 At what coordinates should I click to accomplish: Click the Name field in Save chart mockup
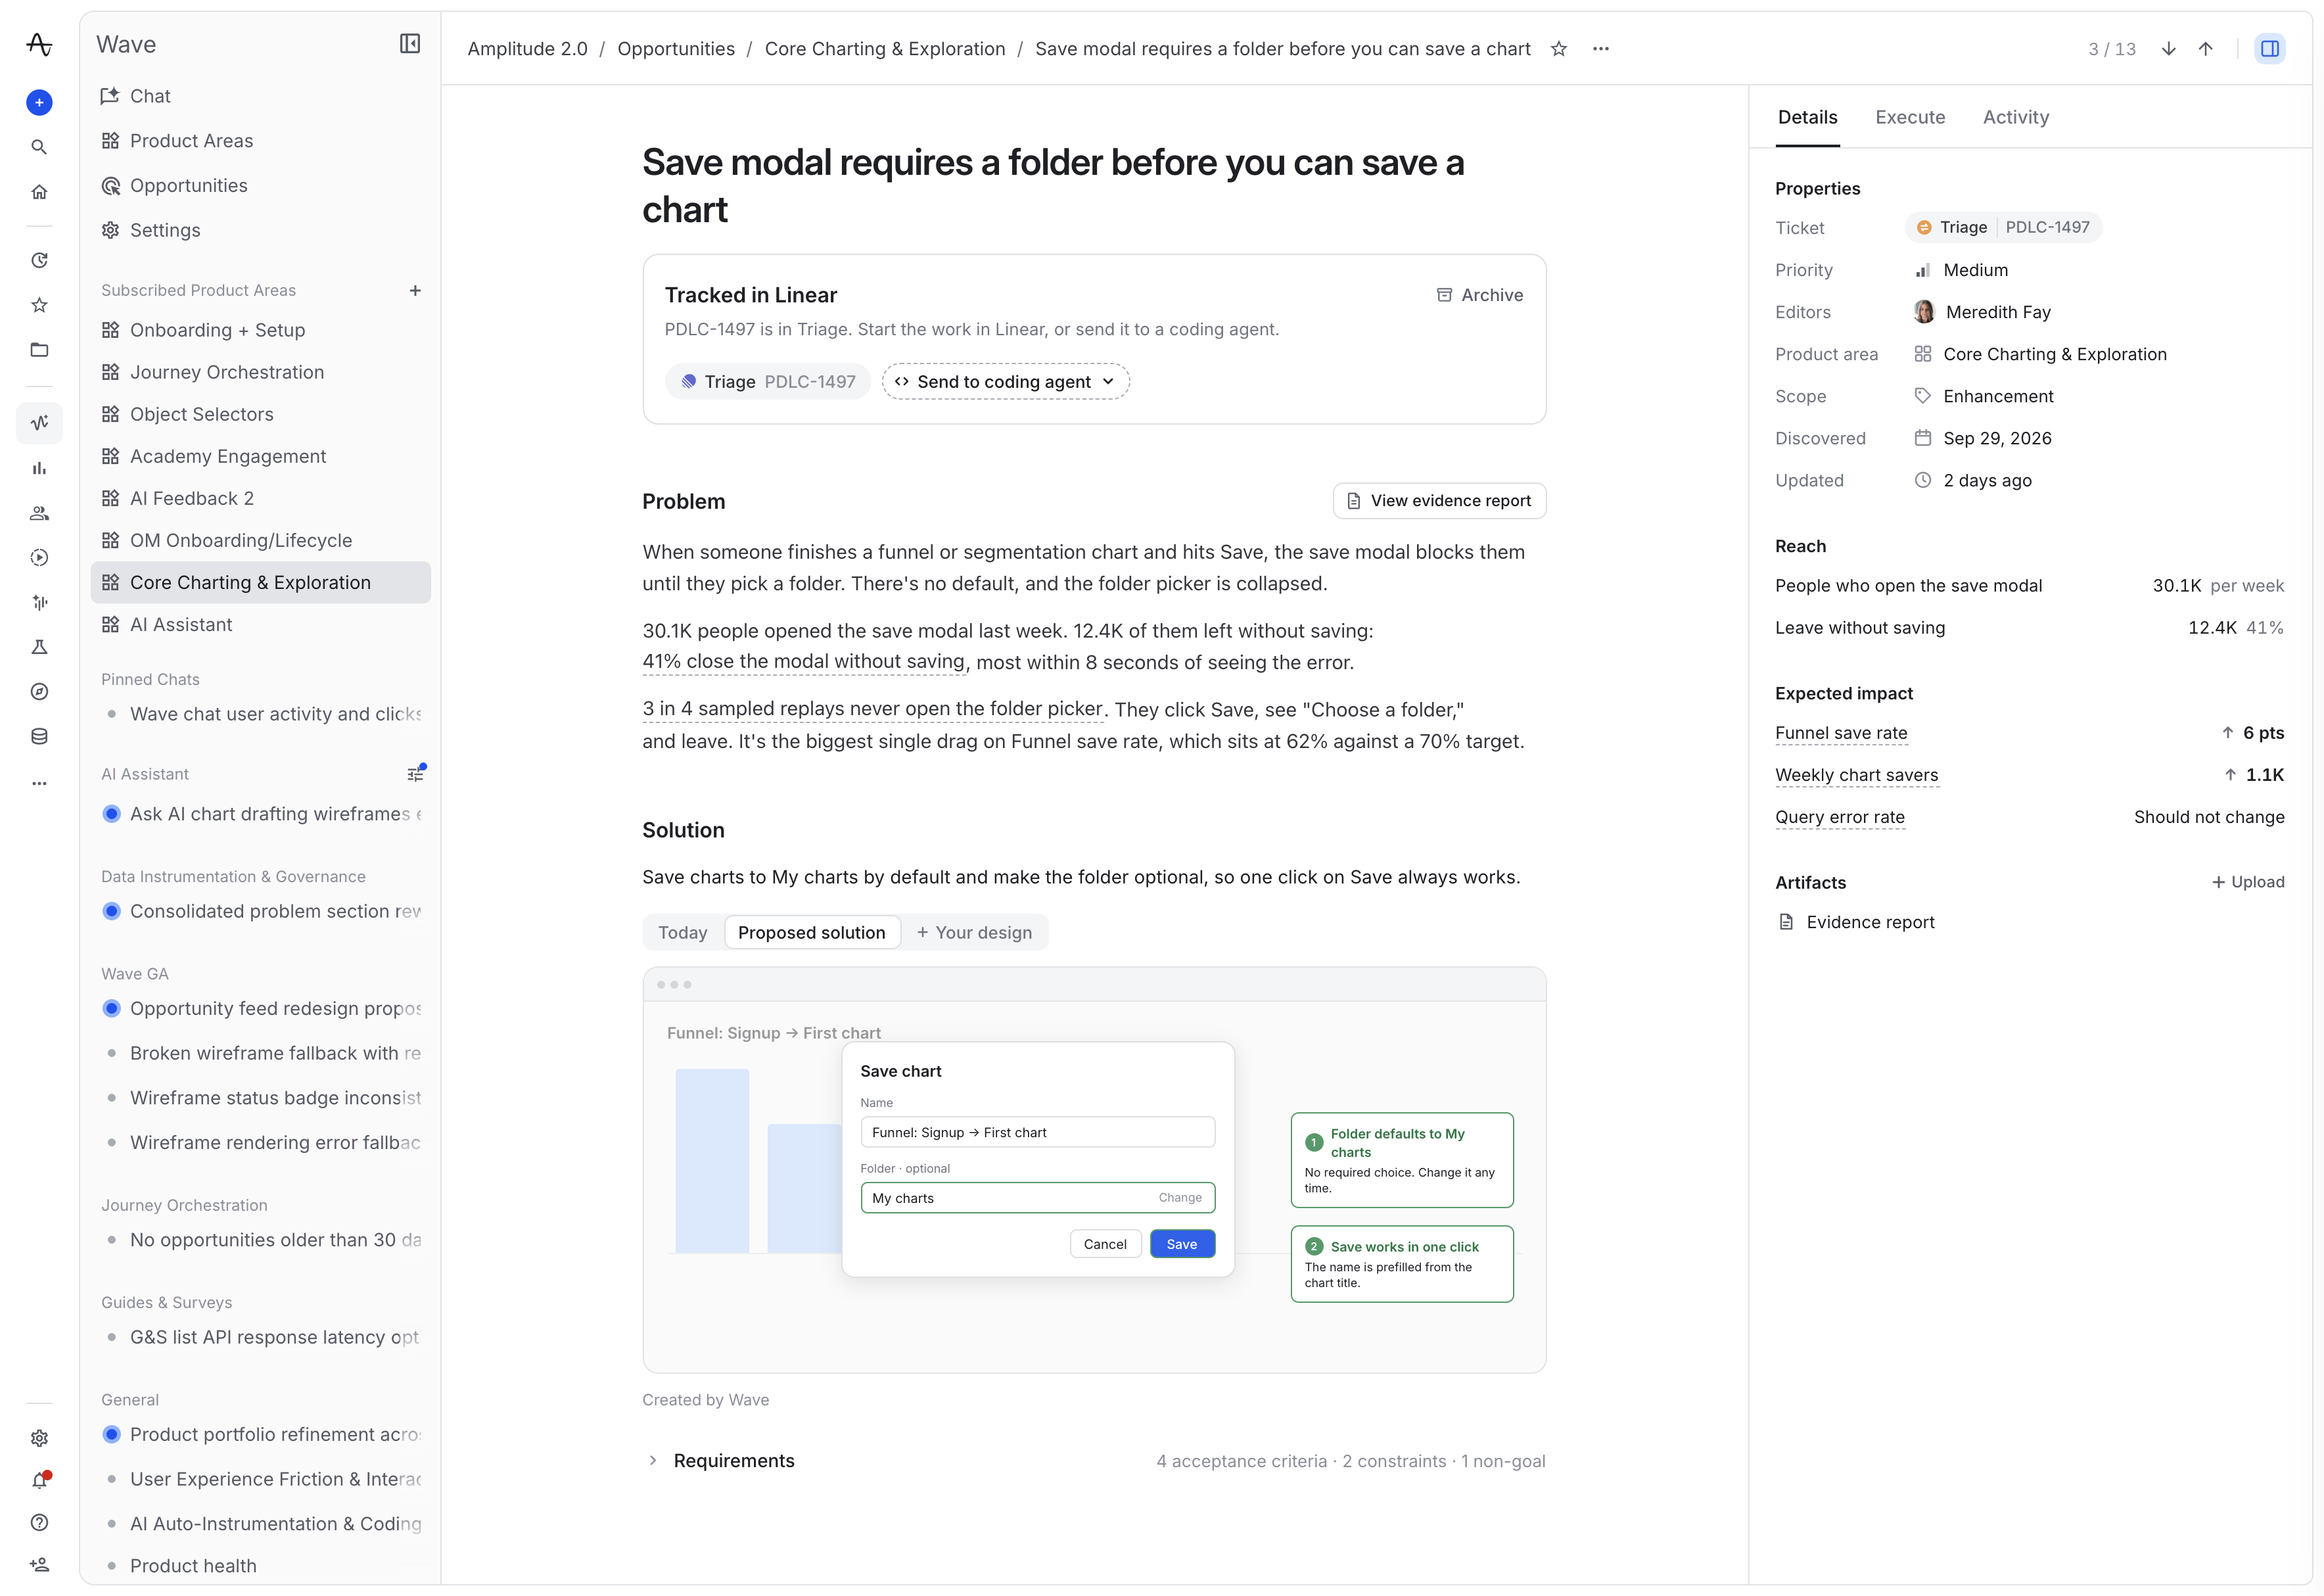[x=1037, y=1132]
